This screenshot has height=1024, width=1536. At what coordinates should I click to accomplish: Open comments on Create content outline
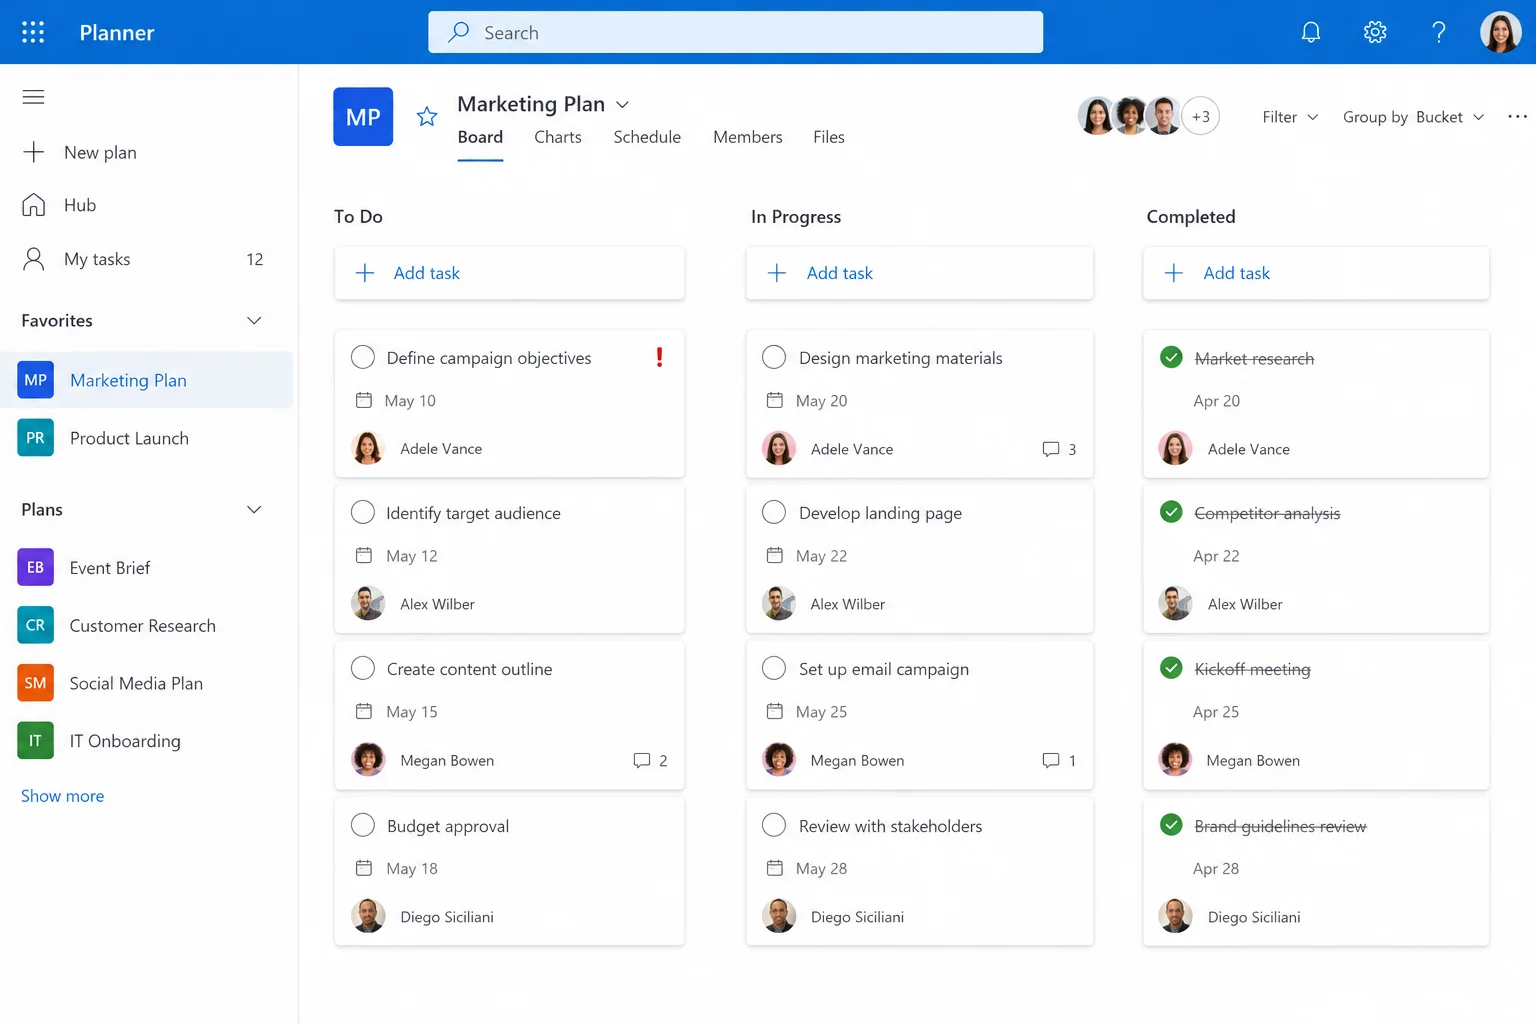(x=650, y=761)
